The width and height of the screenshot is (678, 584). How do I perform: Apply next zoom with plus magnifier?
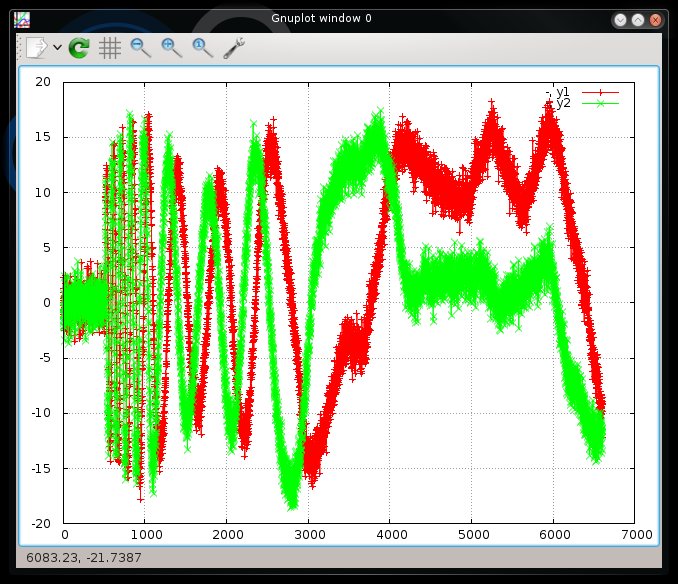click(172, 47)
